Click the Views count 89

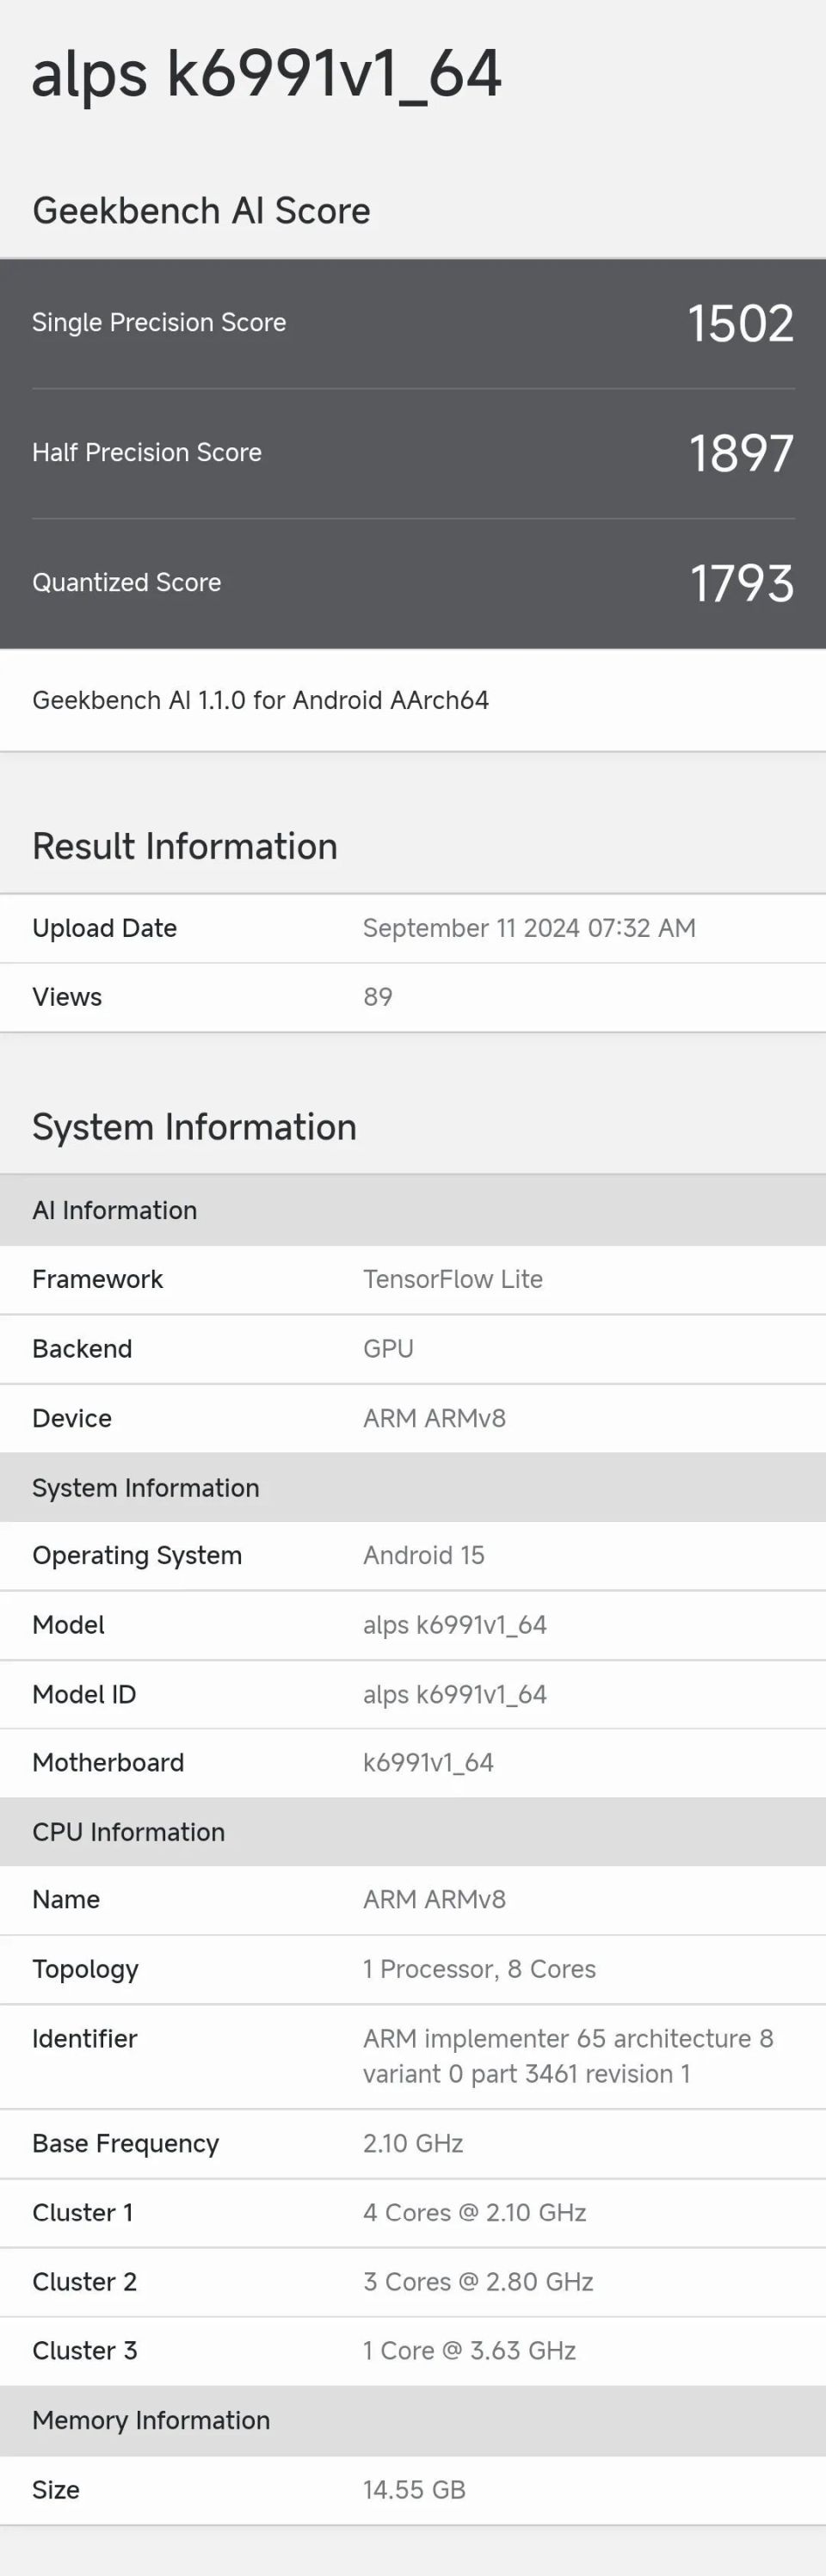tap(378, 997)
